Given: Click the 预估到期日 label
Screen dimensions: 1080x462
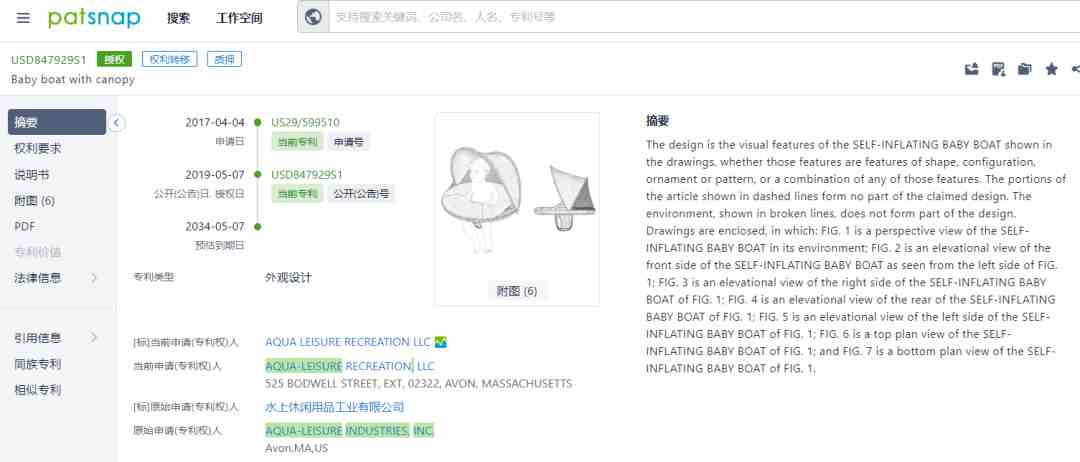Looking at the screenshot, I should tap(220, 245).
